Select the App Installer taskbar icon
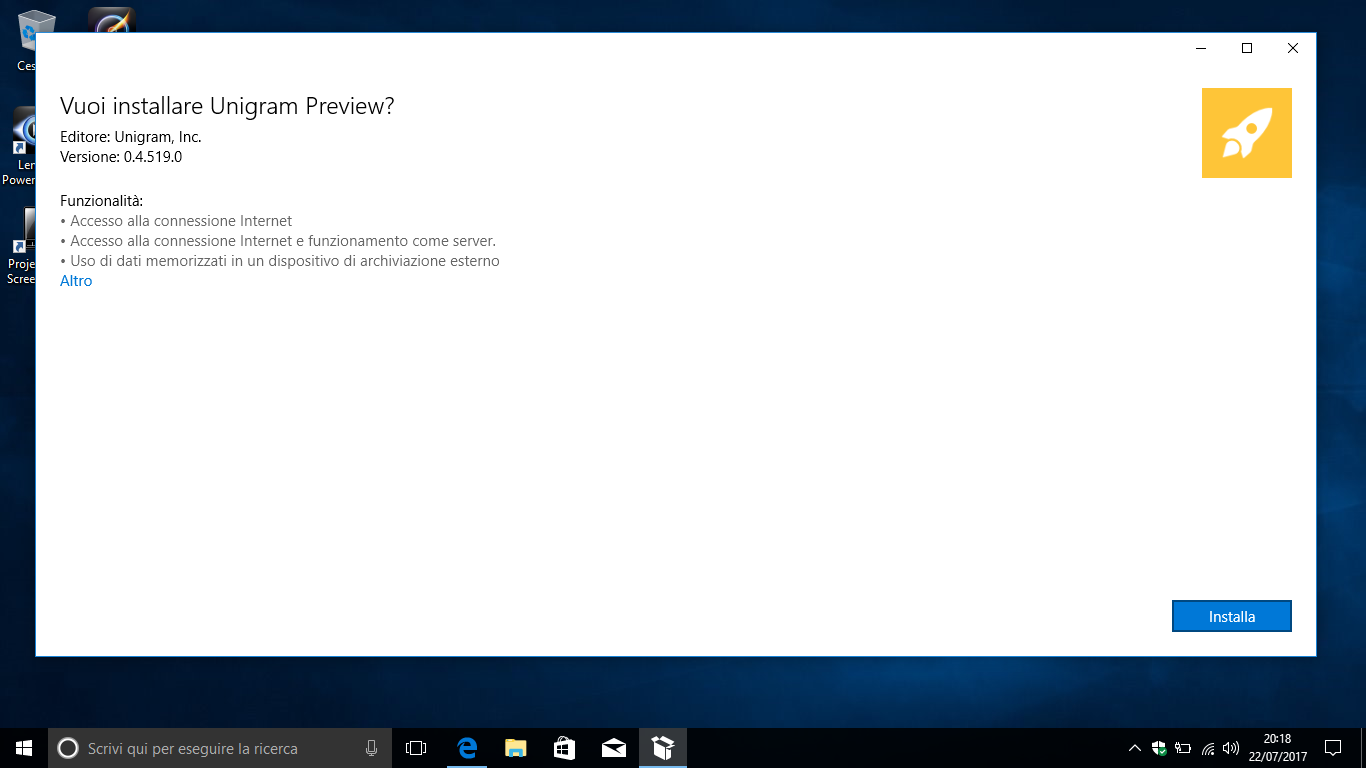The image size is (1366, 768). tap(662, 748)
